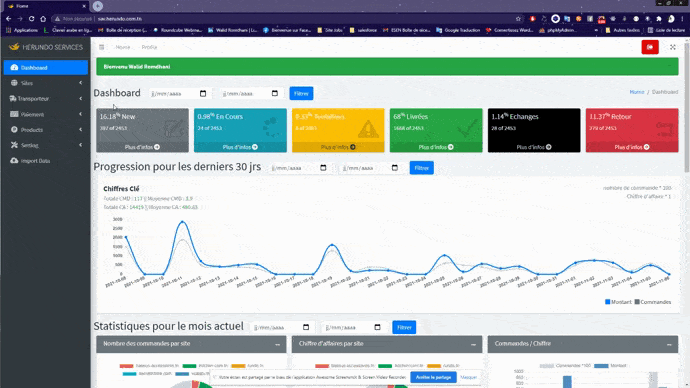Open the Profile link in top navbar
This screenshot has height=388, width=690.
[x=149, y=47]
